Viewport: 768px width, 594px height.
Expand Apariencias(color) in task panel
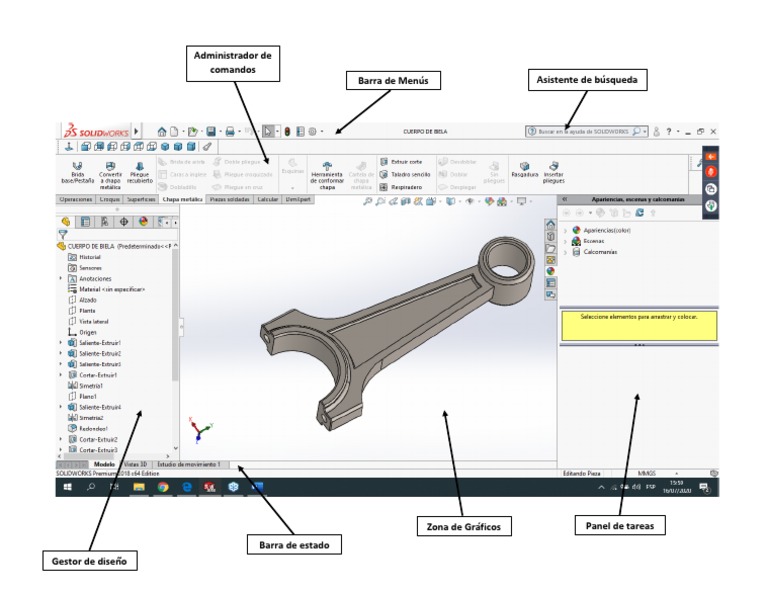[x=566, y=230]
